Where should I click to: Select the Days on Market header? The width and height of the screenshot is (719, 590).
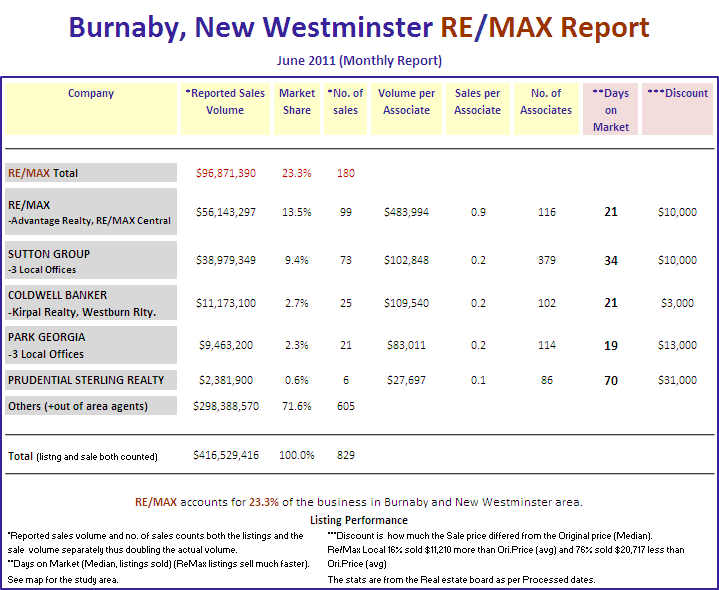pos(610,109)
